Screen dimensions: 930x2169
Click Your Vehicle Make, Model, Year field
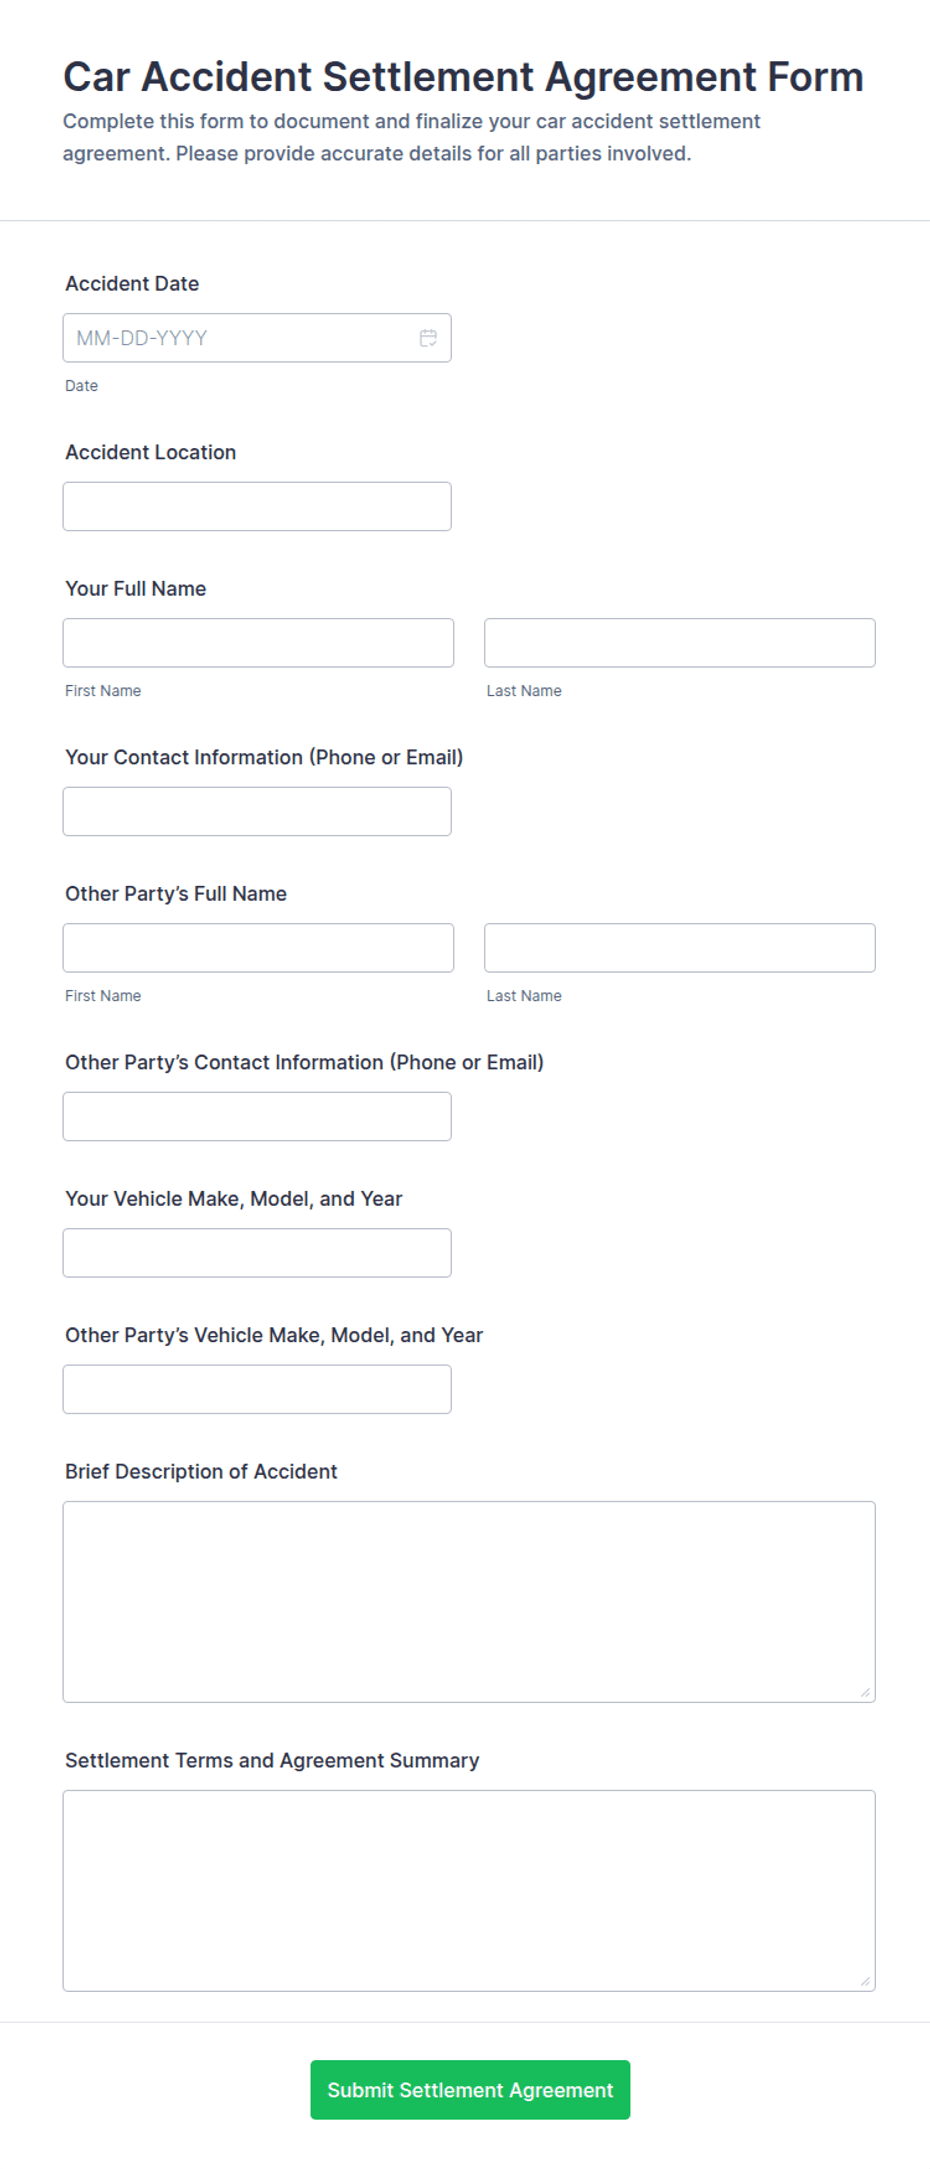click(x=257, y=1253)
